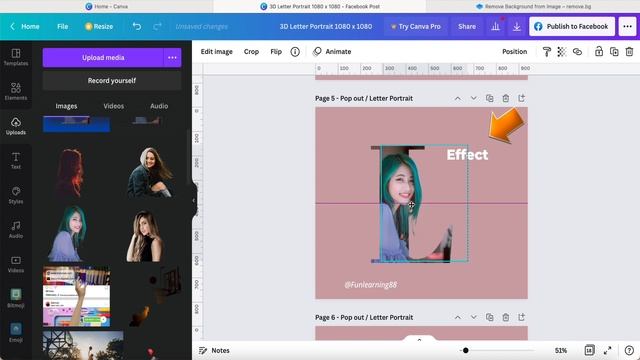
Task: Move Page 5 up
Action: pos(458,98)
